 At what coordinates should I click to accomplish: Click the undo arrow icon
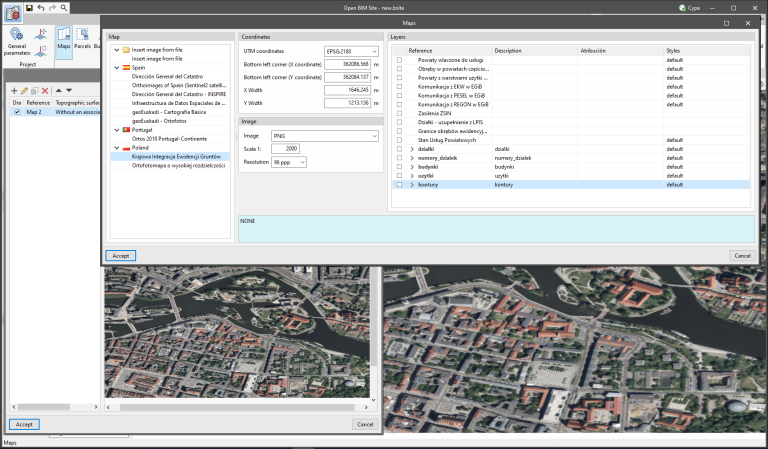pos(40,7)
